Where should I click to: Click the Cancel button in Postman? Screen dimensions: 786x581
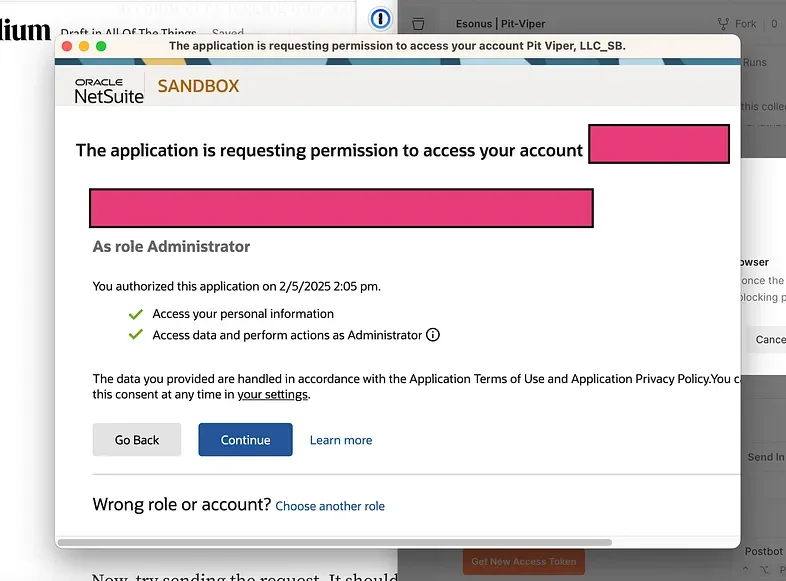768,339
